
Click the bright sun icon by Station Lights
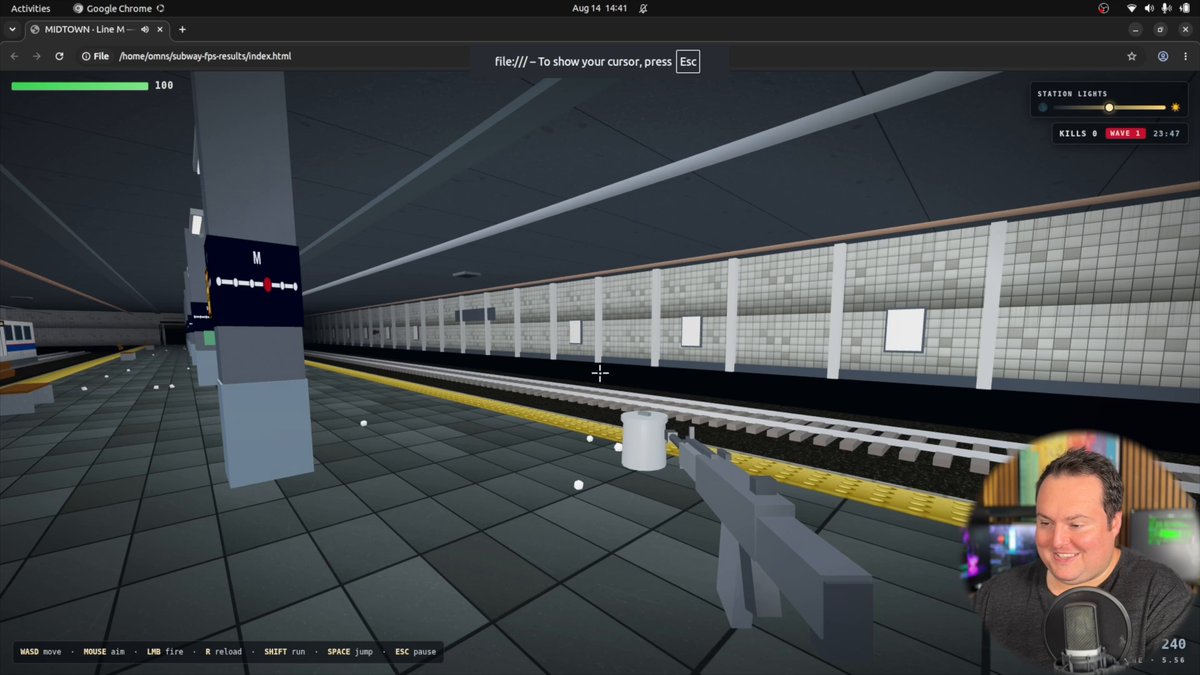point(1175,107)
